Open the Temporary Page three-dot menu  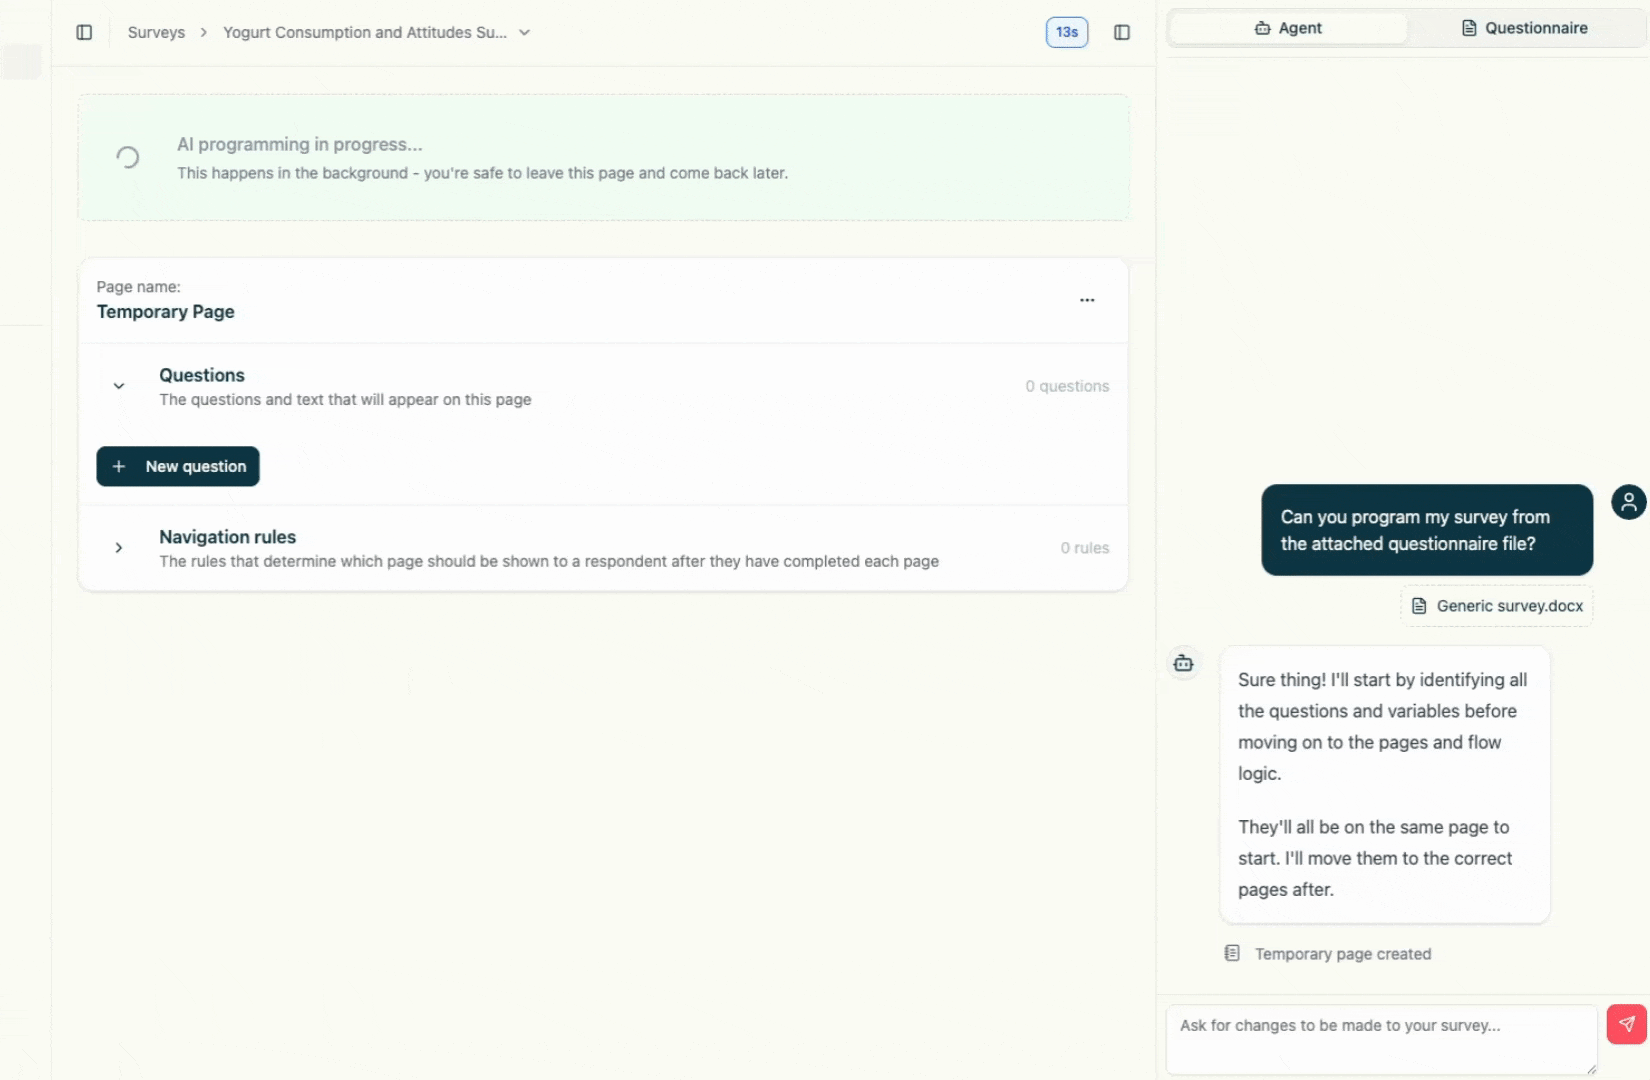pyautogui.click(x=1087, y=300)
